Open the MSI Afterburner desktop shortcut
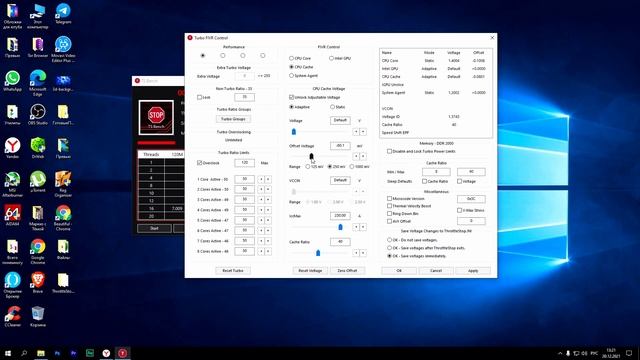The image size is (640, 360). tap(13, 184)
